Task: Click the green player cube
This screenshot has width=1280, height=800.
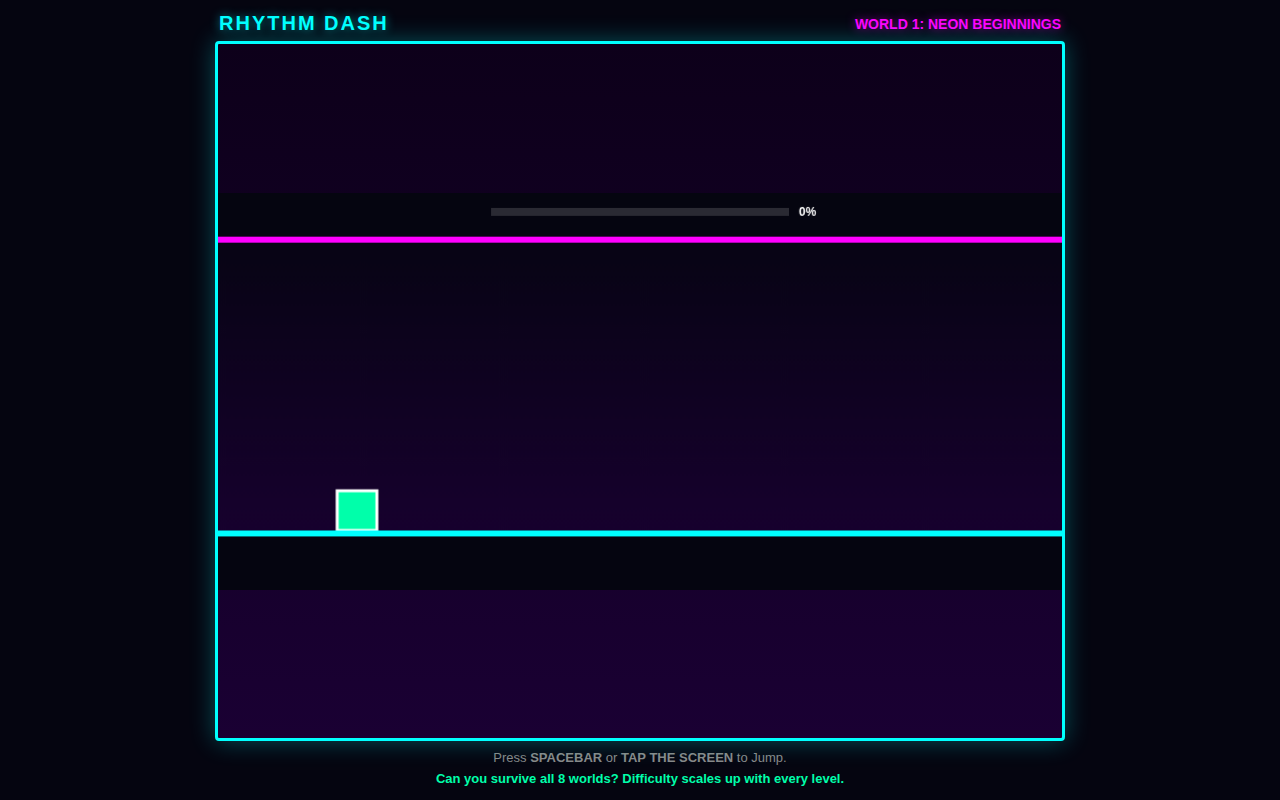Action: click(357, 510)
